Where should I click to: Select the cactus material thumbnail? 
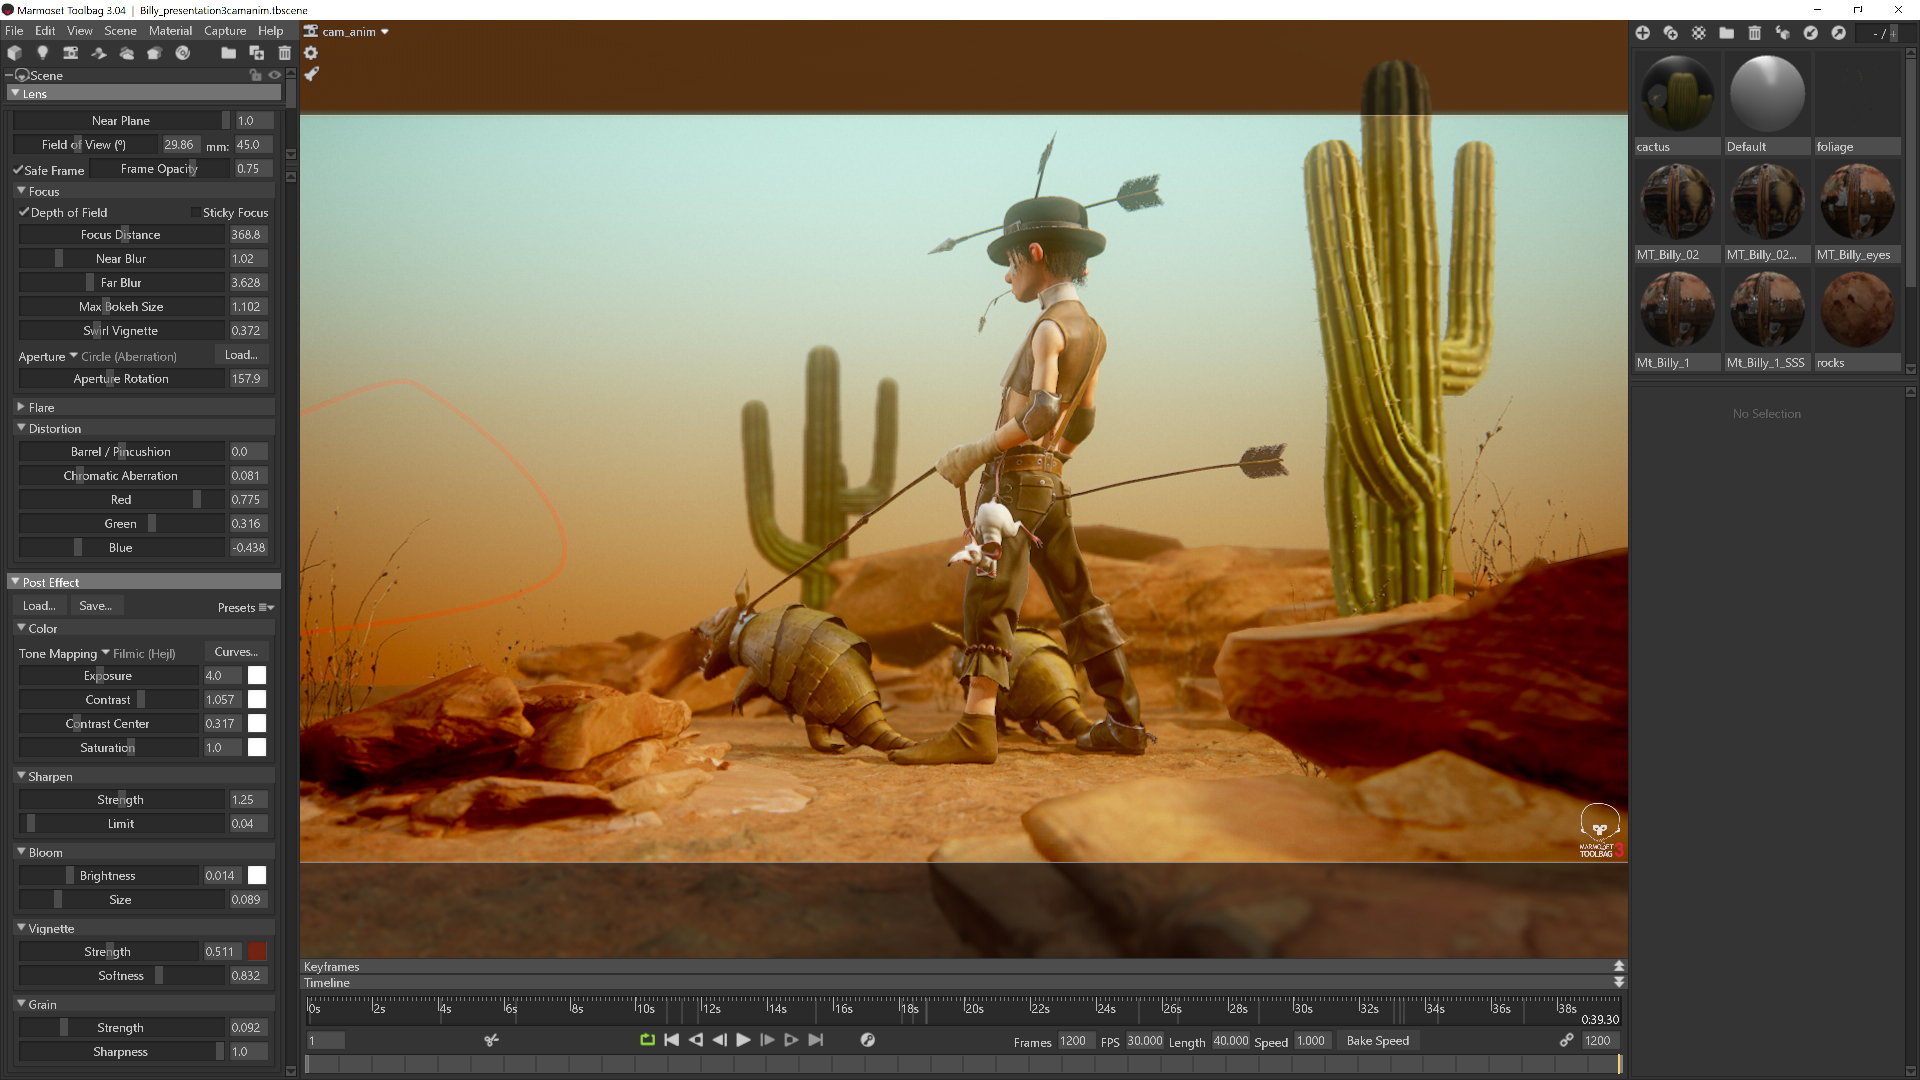(x=1677, y=95)
